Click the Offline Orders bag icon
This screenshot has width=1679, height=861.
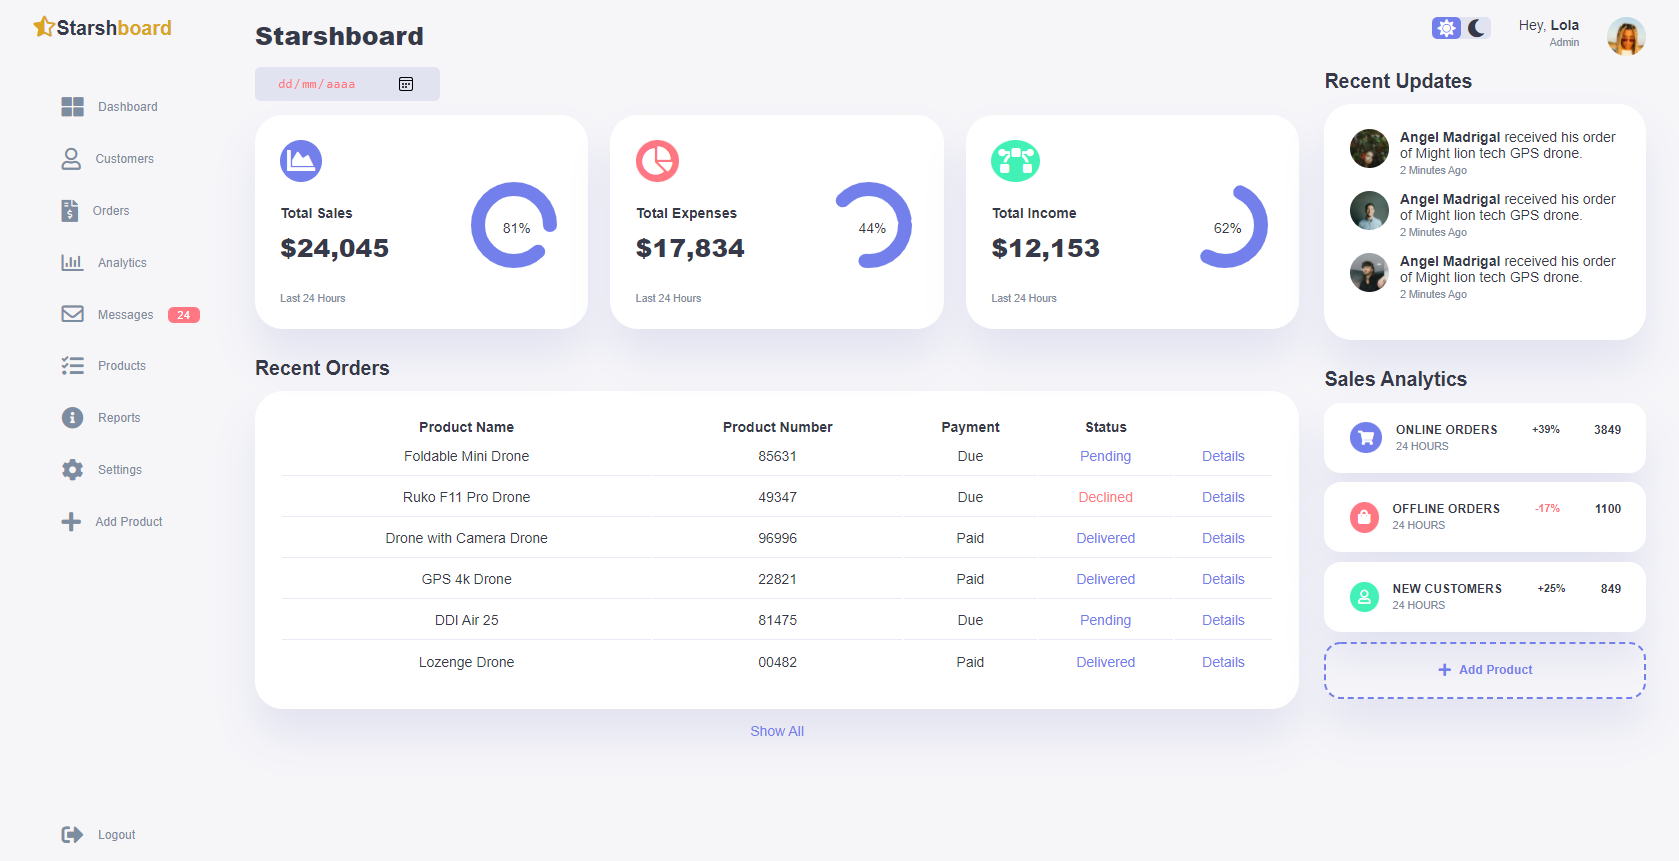[1364, 517]
